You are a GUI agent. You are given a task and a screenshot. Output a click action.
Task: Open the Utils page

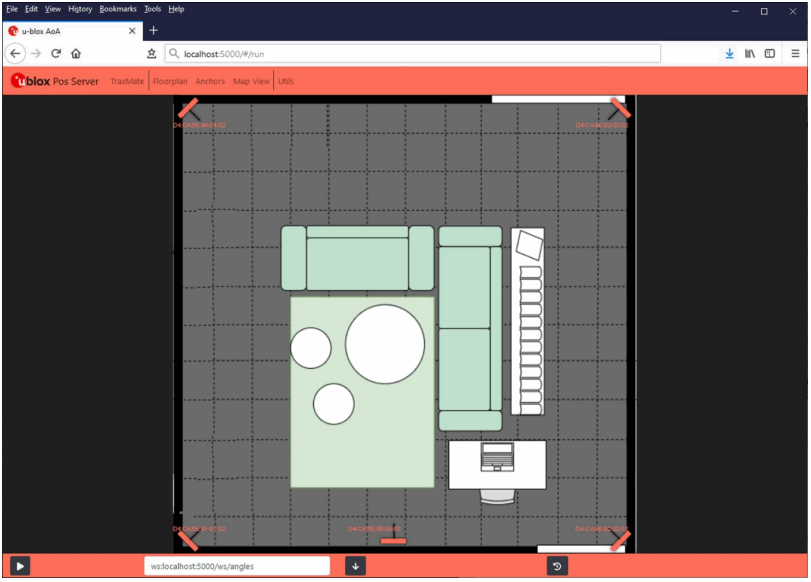coord(286,81)
